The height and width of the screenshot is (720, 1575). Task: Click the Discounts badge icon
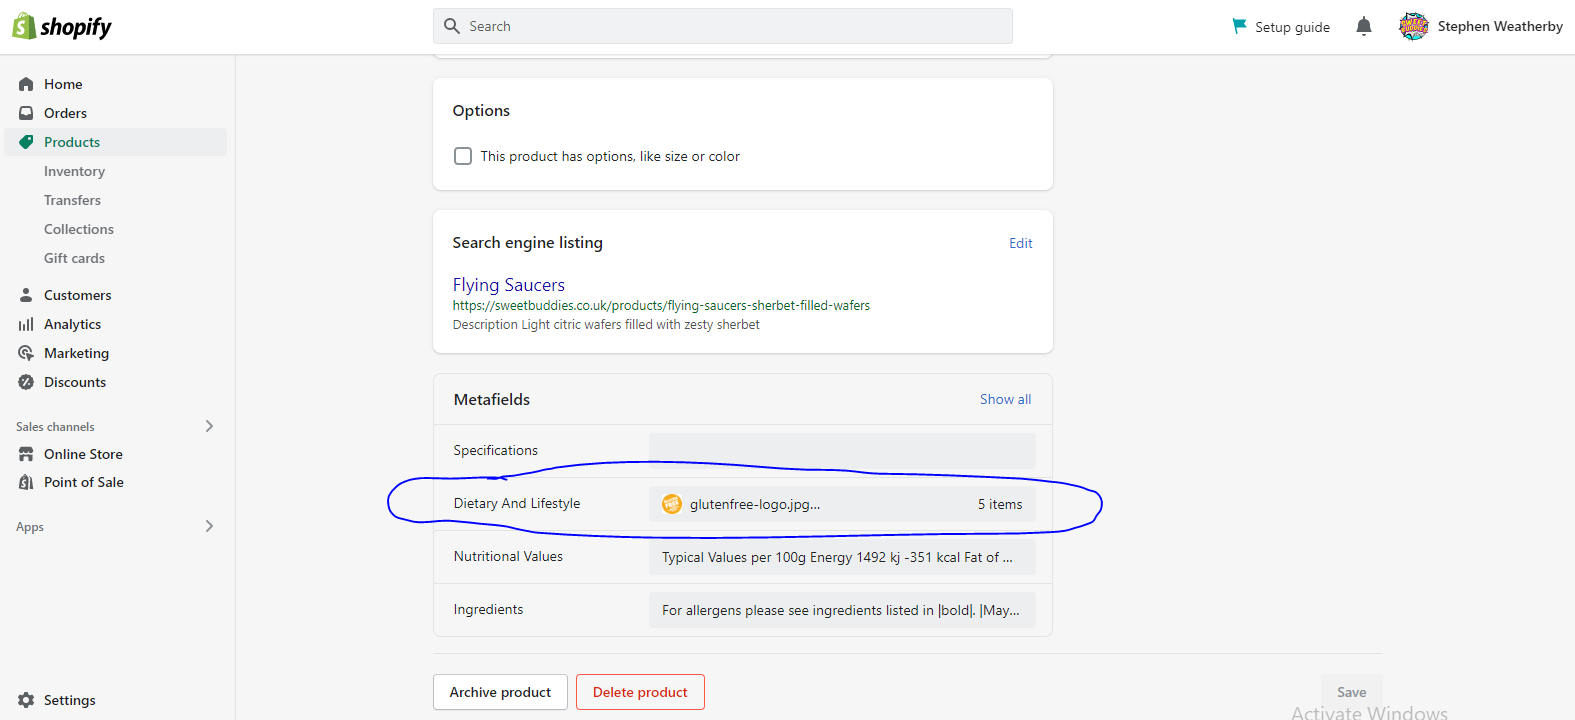pyautogui.click(x=26, y=382)
